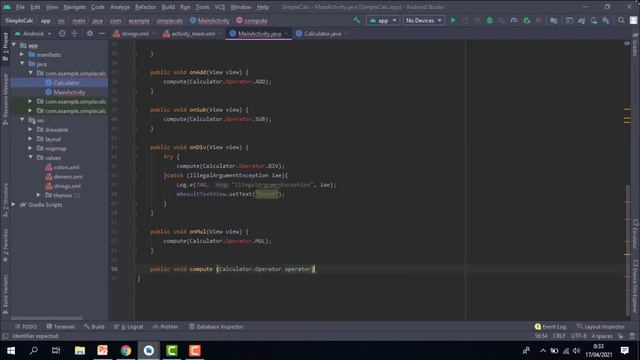Open the Layout Inspector
This screenshot has height=360, width=640.
coord(600,327)
